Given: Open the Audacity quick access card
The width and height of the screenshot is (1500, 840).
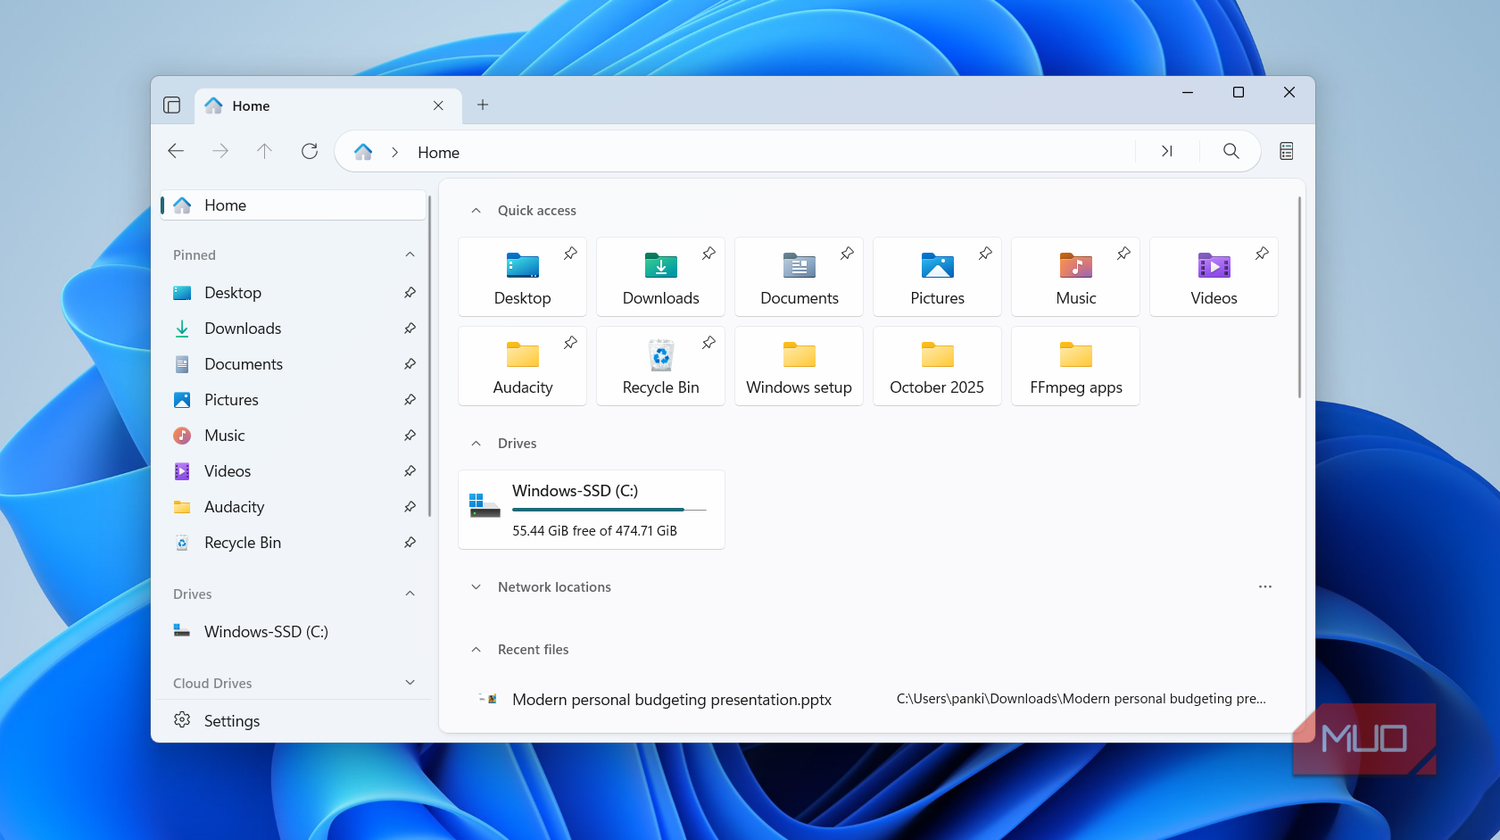Looking at the screenshot, I should point(522,366).
